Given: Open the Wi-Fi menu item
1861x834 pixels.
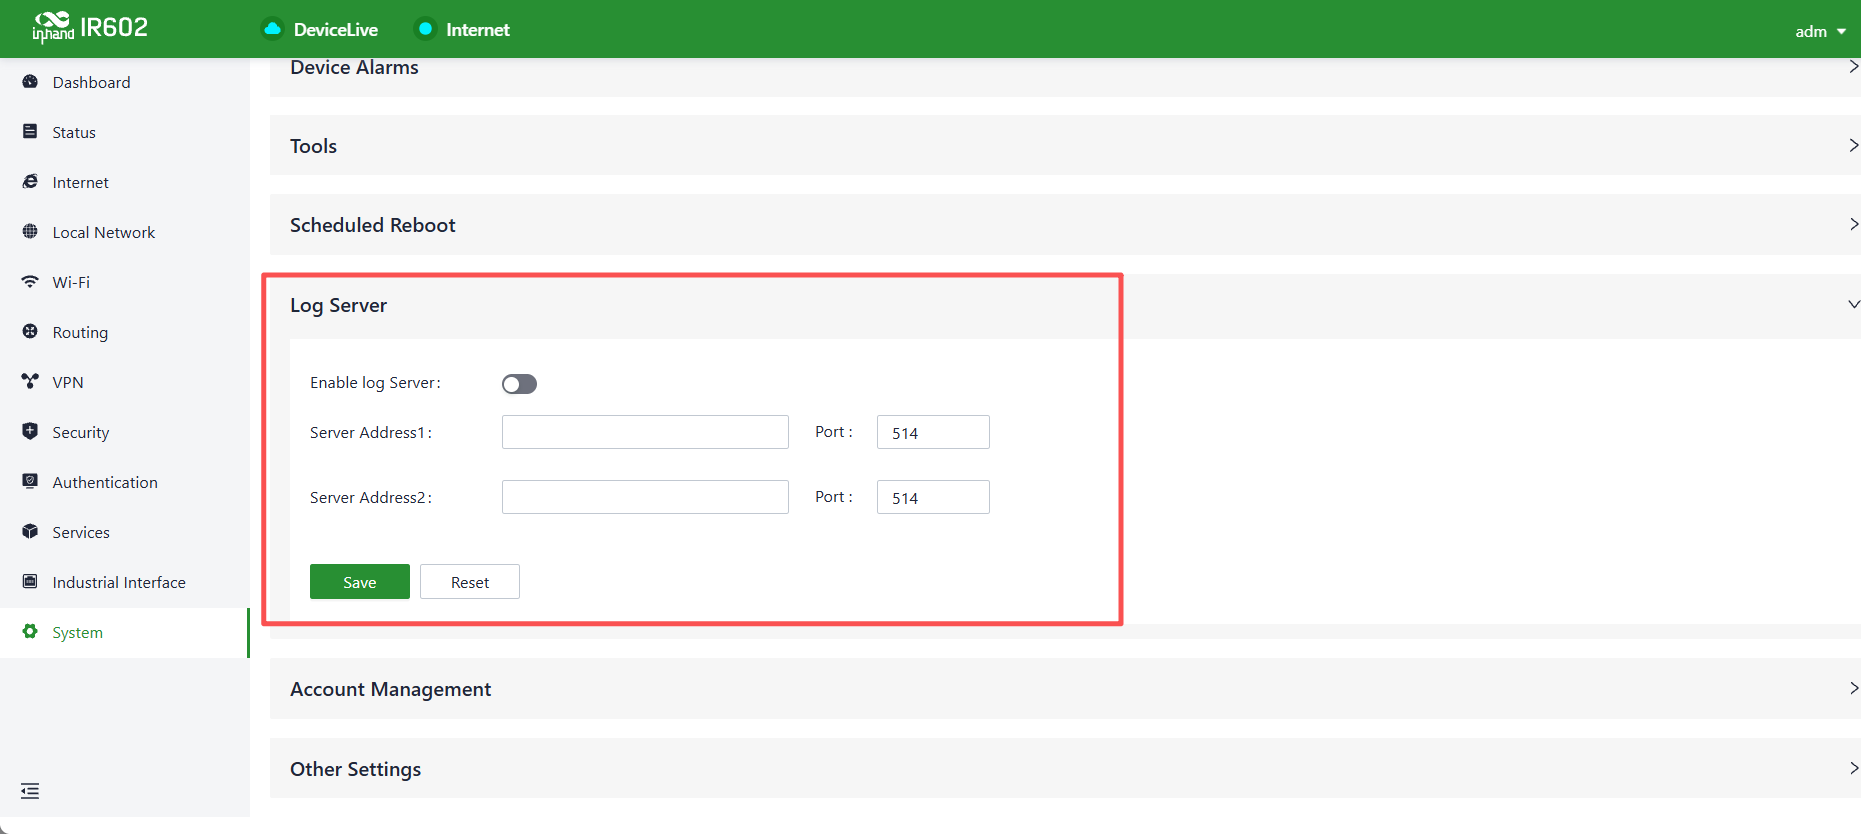Looking at the screenshot, I should coord(124,282).
